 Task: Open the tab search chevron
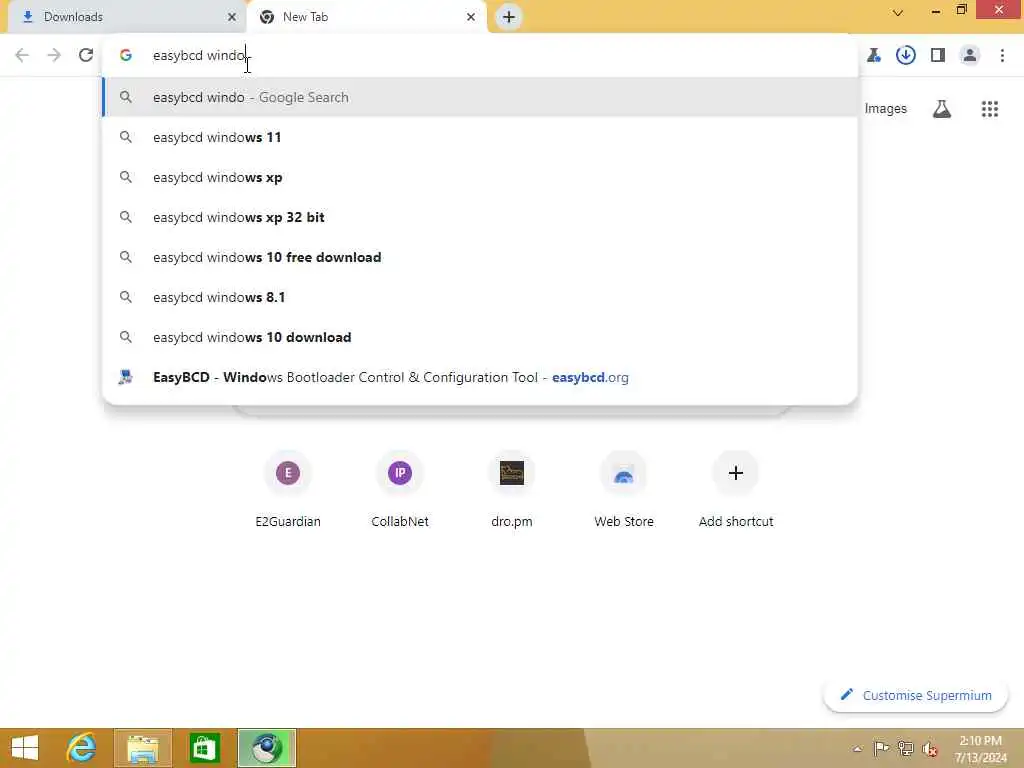(x=898, y=13)
